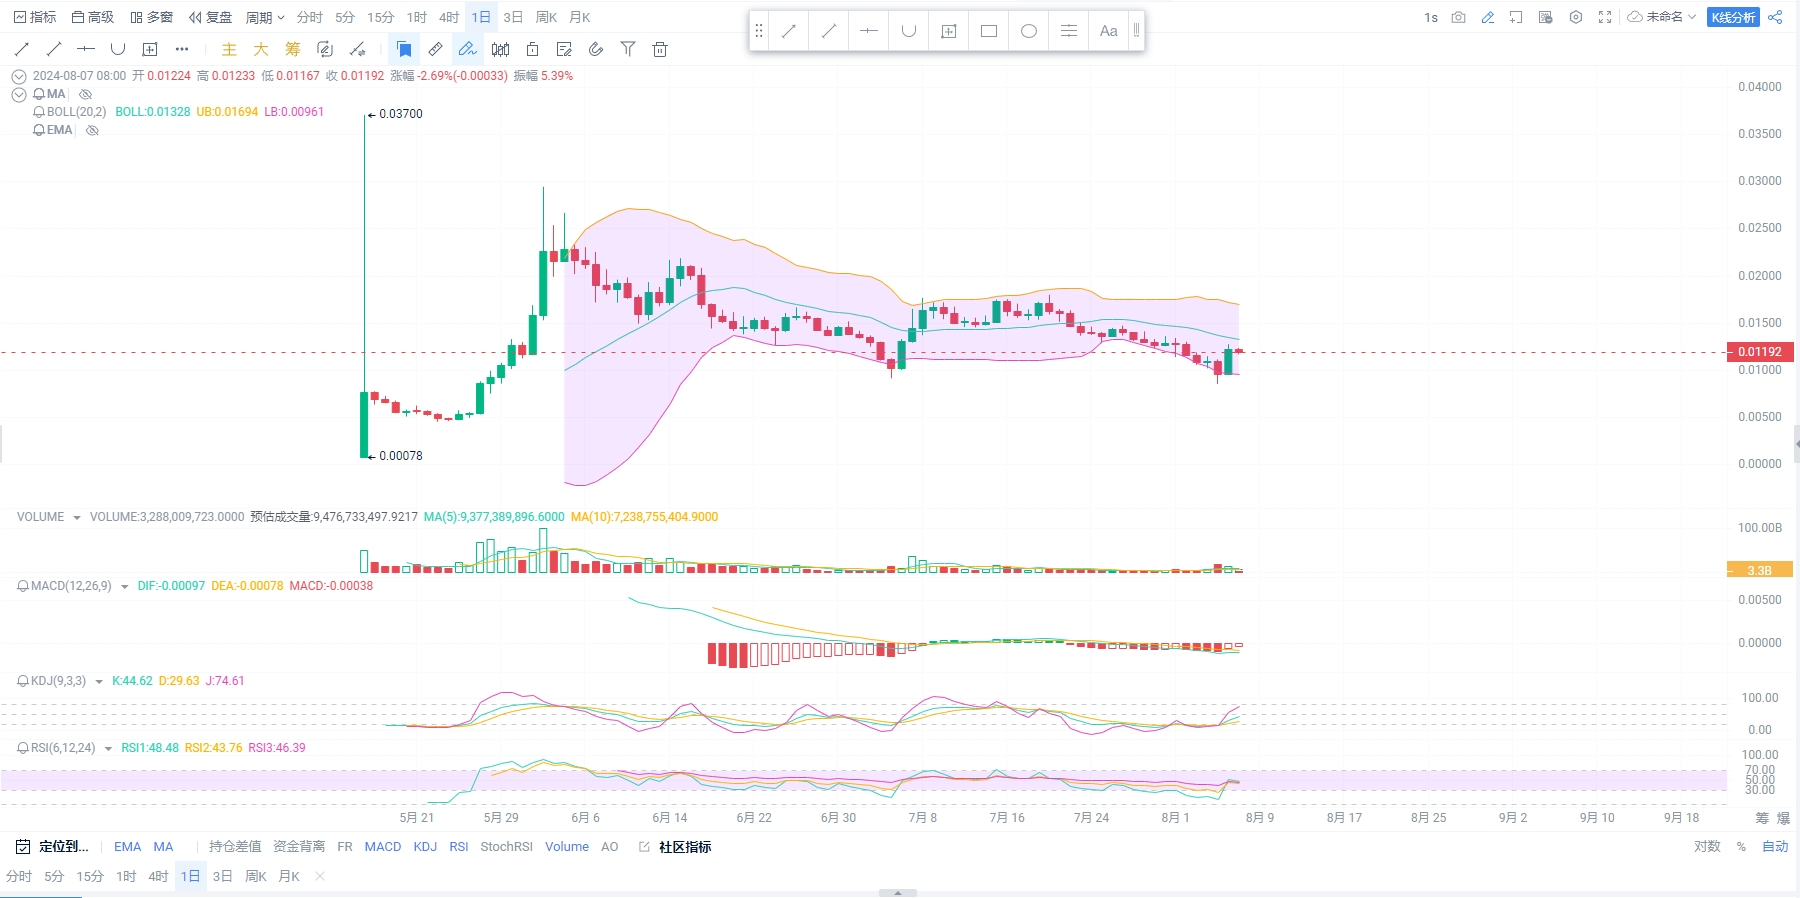Open the 指标 indicators menu

click(x=35, y=17)
